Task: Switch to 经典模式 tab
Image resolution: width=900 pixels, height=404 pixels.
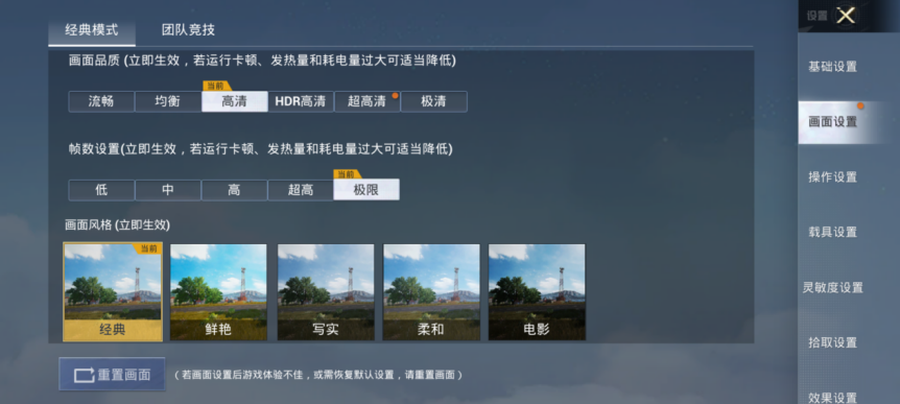Action: pos(92,30)
